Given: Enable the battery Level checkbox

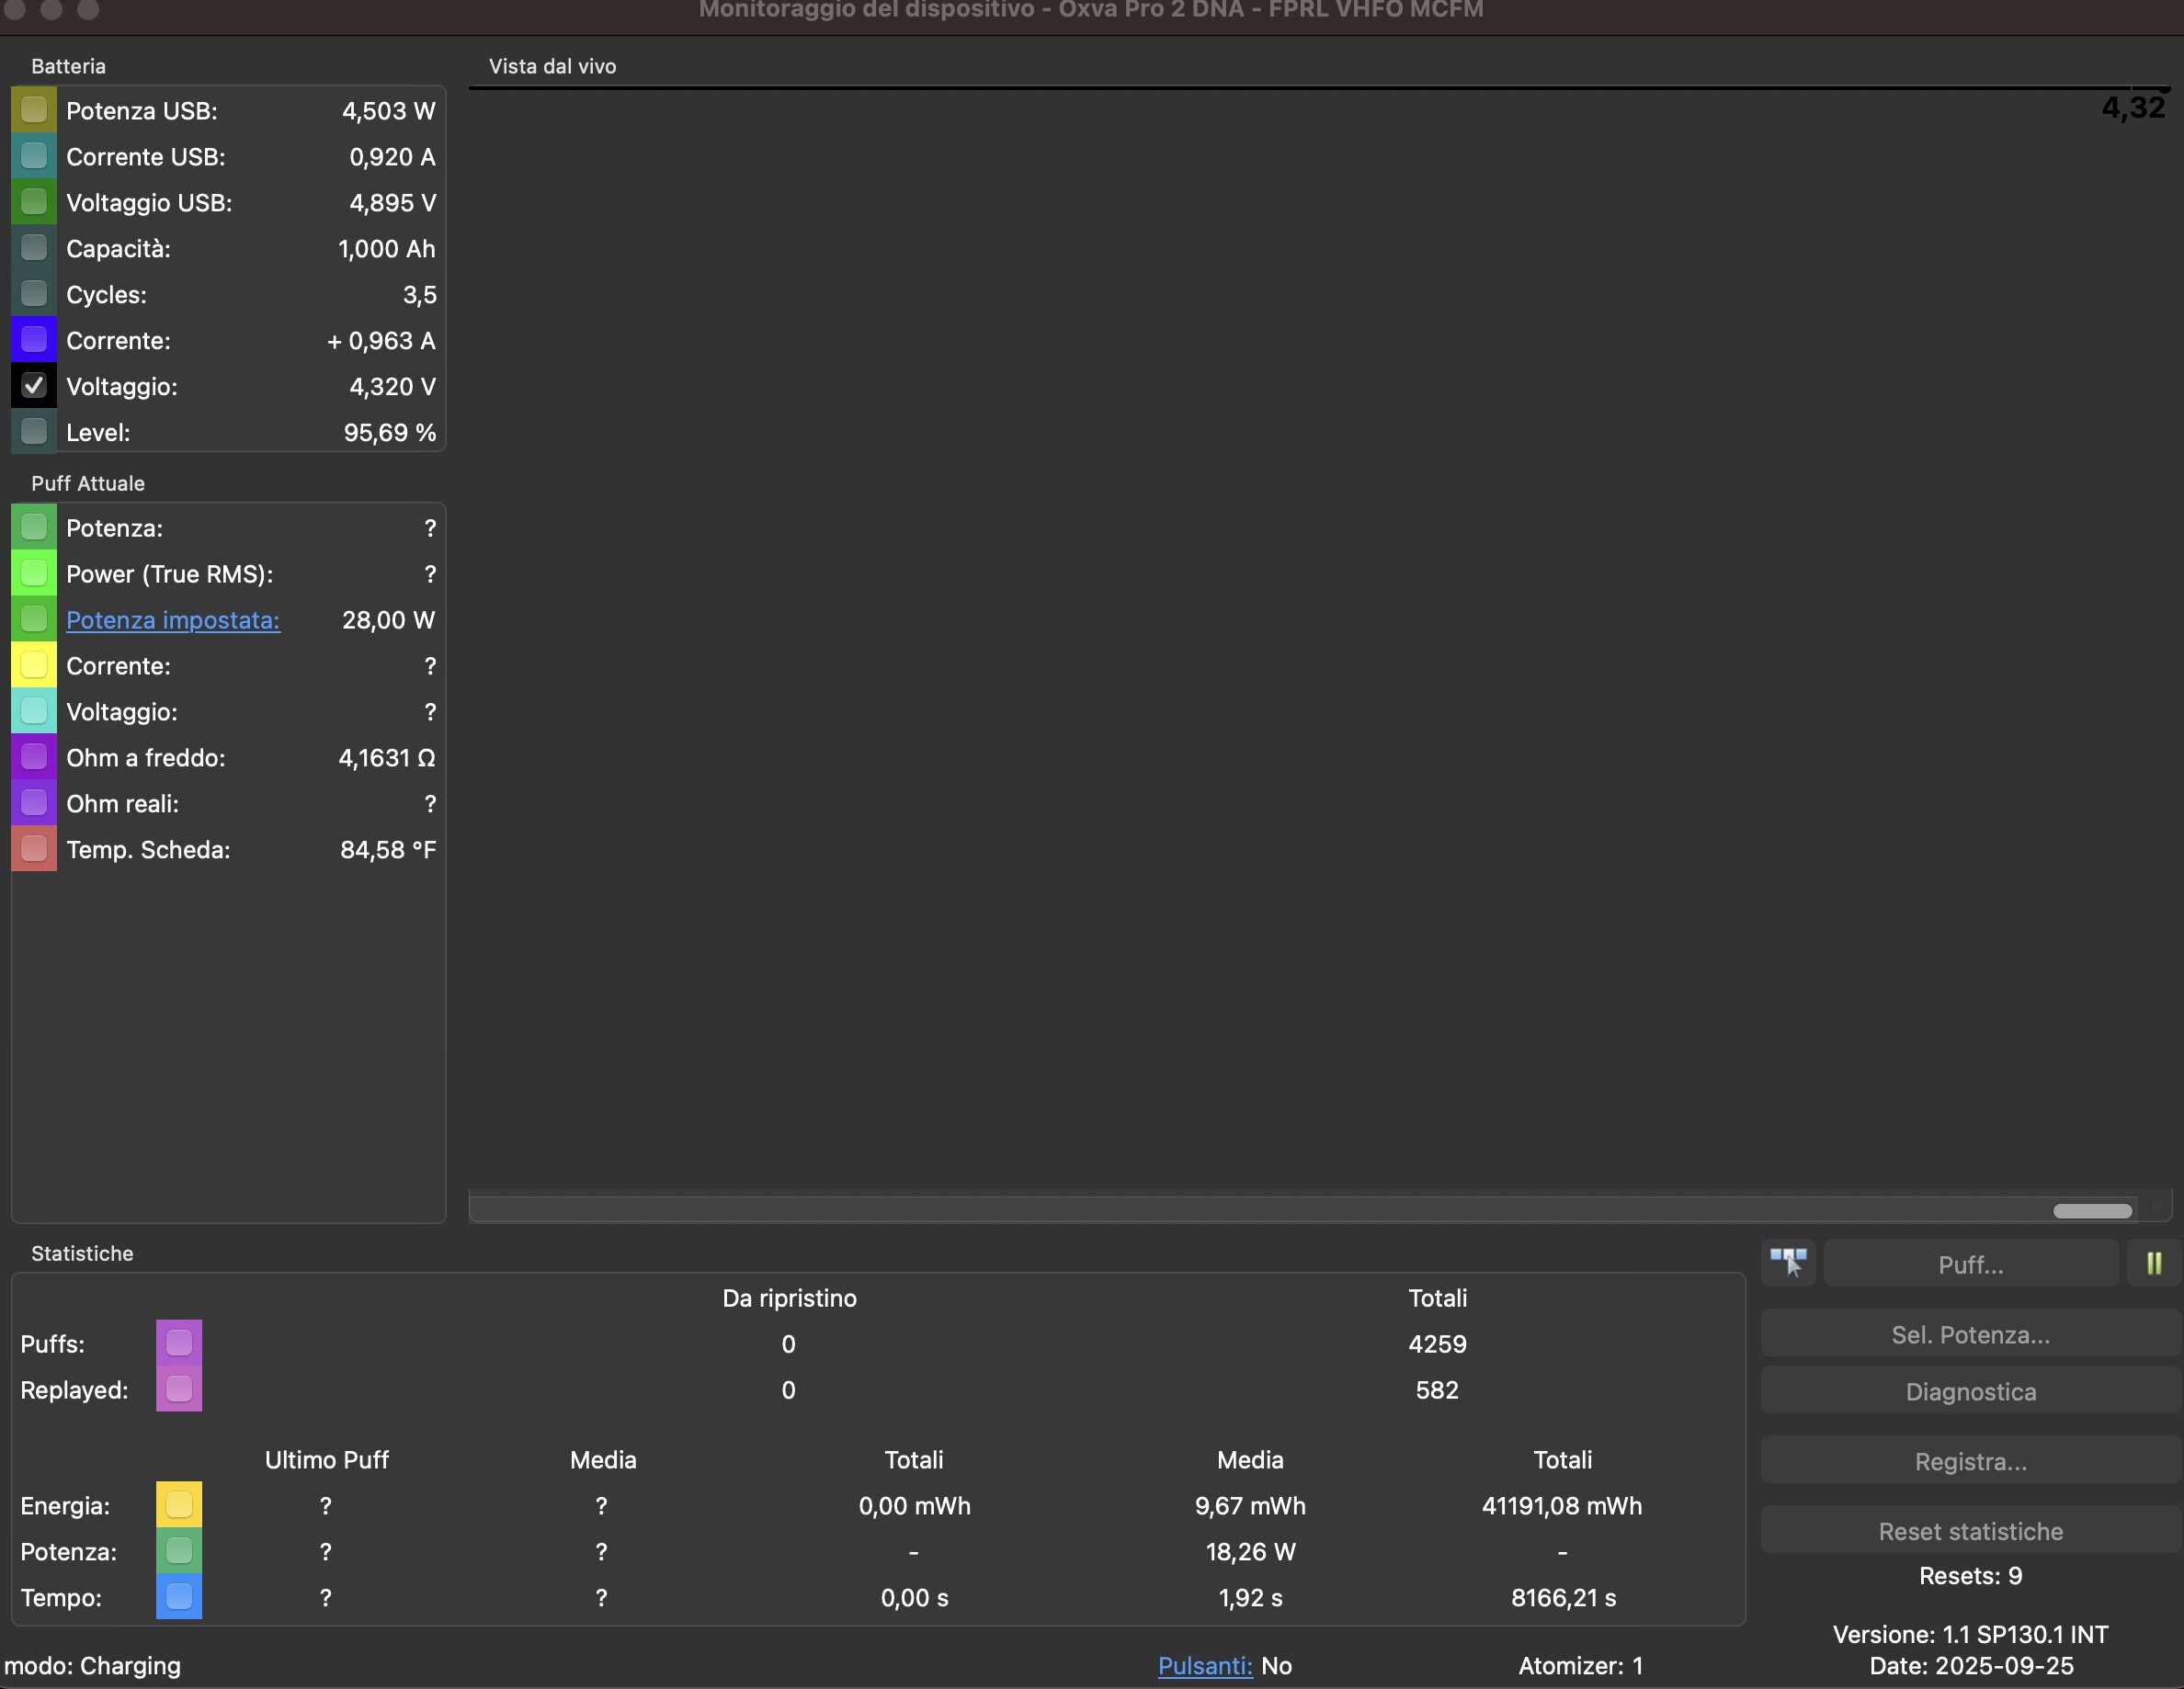Looking at the screenshot, I should 34,432.
